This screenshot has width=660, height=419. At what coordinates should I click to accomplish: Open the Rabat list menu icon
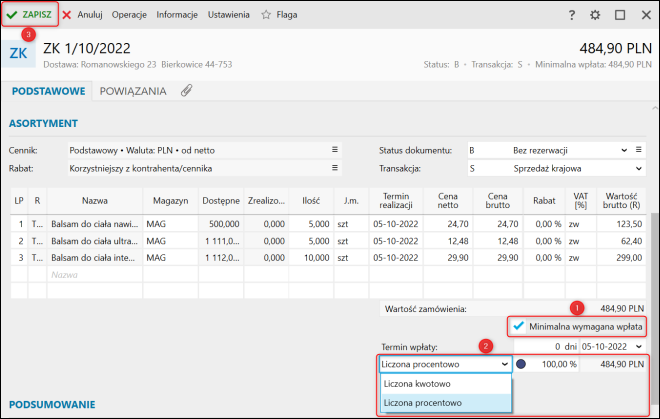(335, 168)
